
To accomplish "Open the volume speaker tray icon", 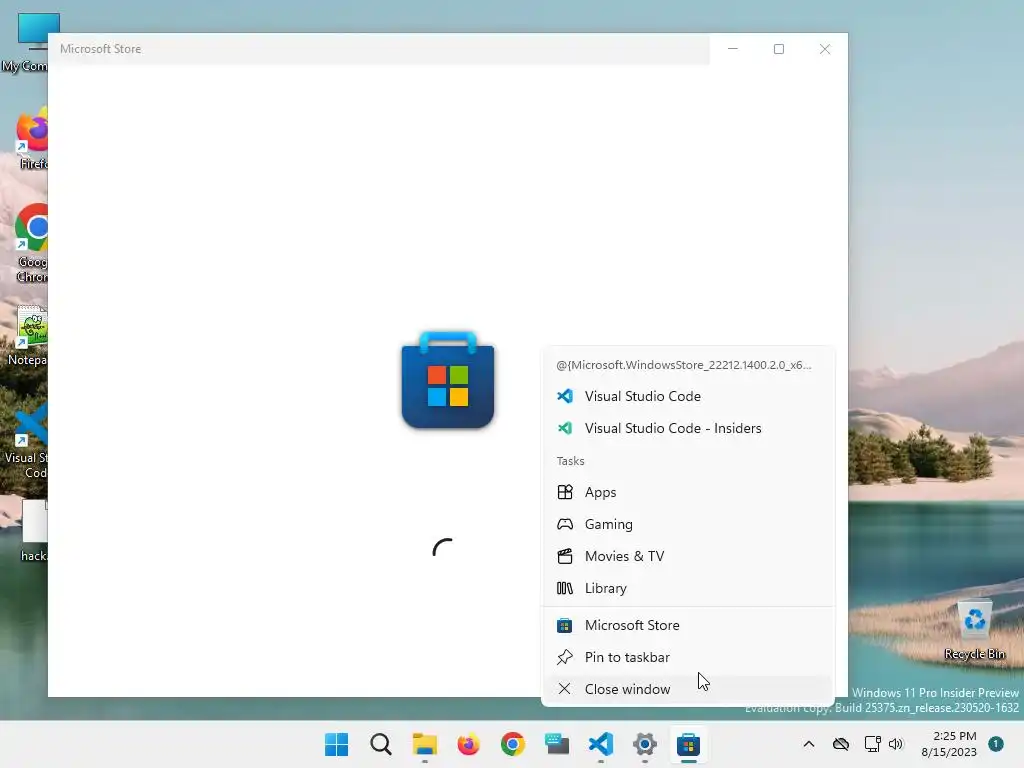I will point(896,744).
